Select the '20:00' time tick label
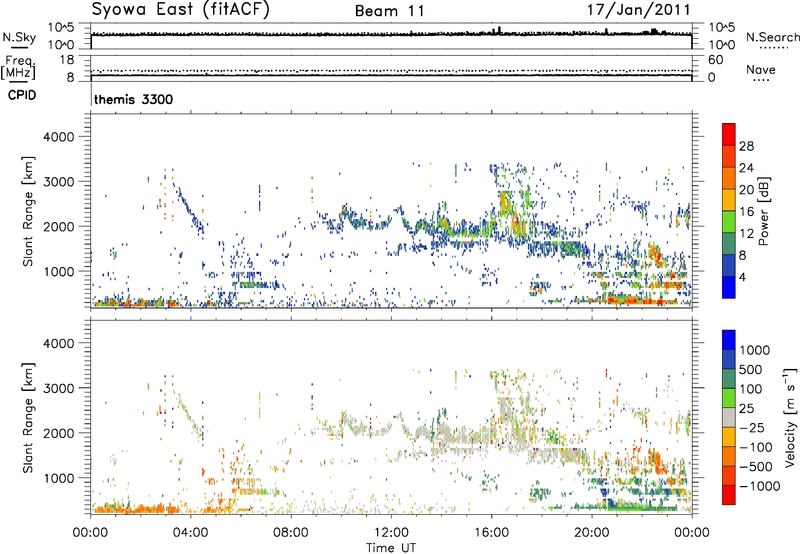The height and width of the screenshot is (554, 800). 591,533
